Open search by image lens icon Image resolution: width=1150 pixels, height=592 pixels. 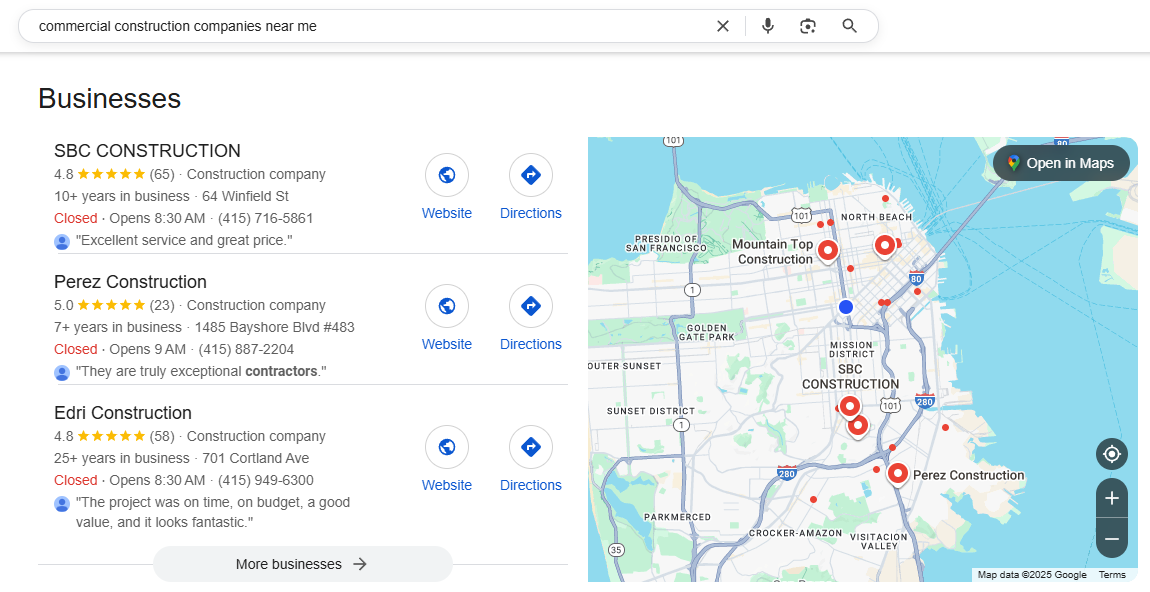tap(808, 26)
